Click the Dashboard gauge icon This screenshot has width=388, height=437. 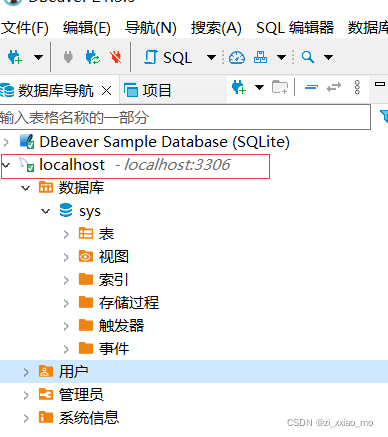[x=237, y=57]
